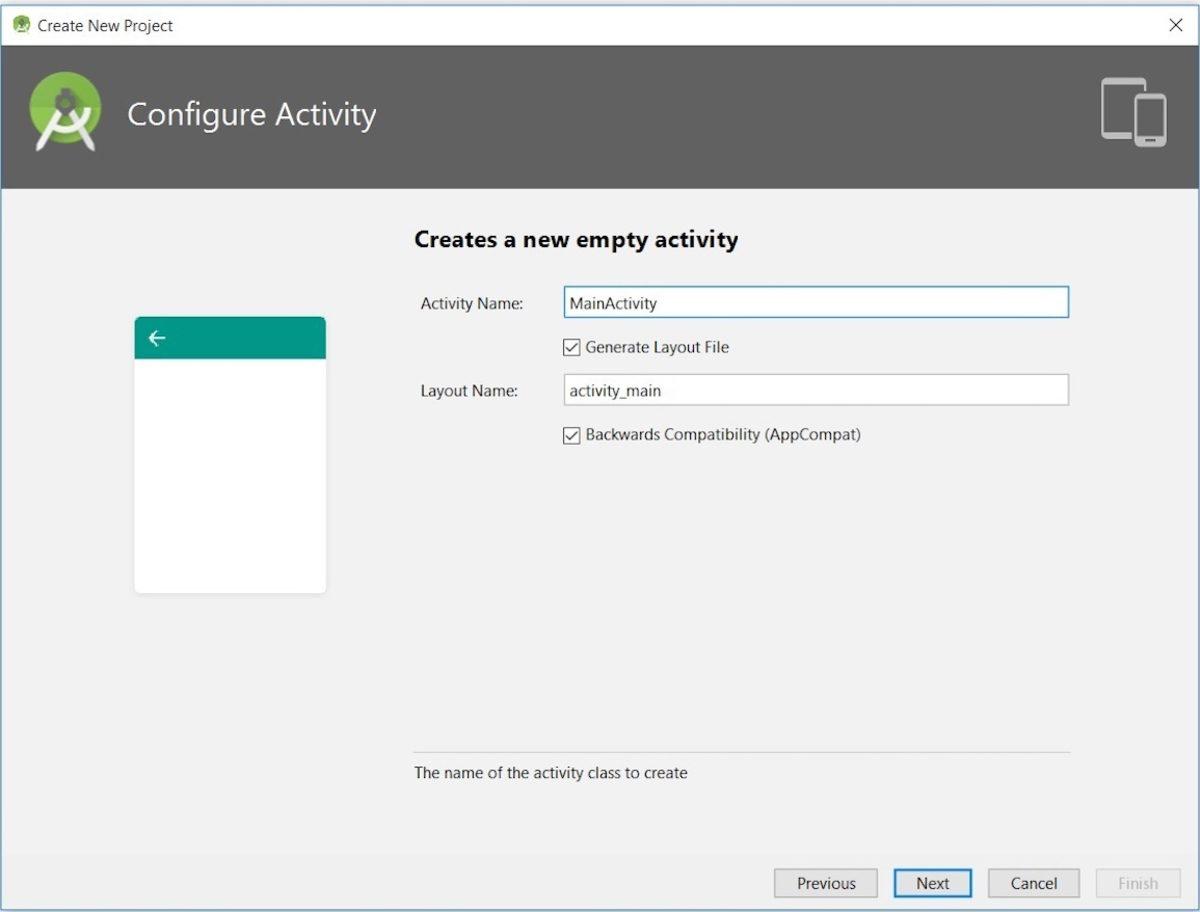Click the Android Studio logo in header
The image size is (1200, 912).
pyautogui.click(x=65, y=112)
